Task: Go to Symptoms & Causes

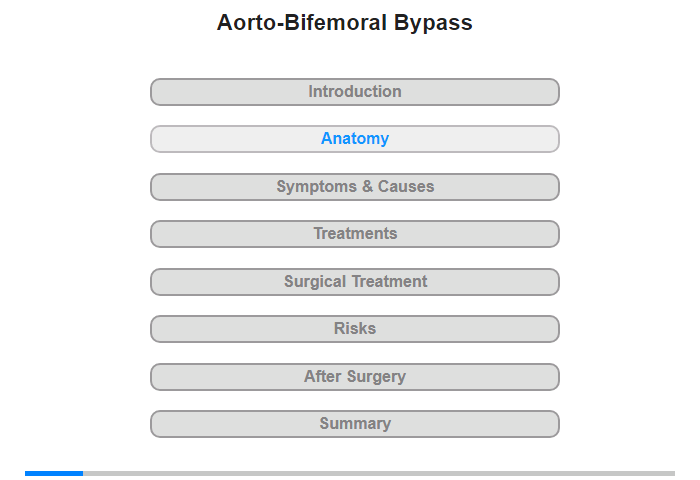Action: pos(354,187)
